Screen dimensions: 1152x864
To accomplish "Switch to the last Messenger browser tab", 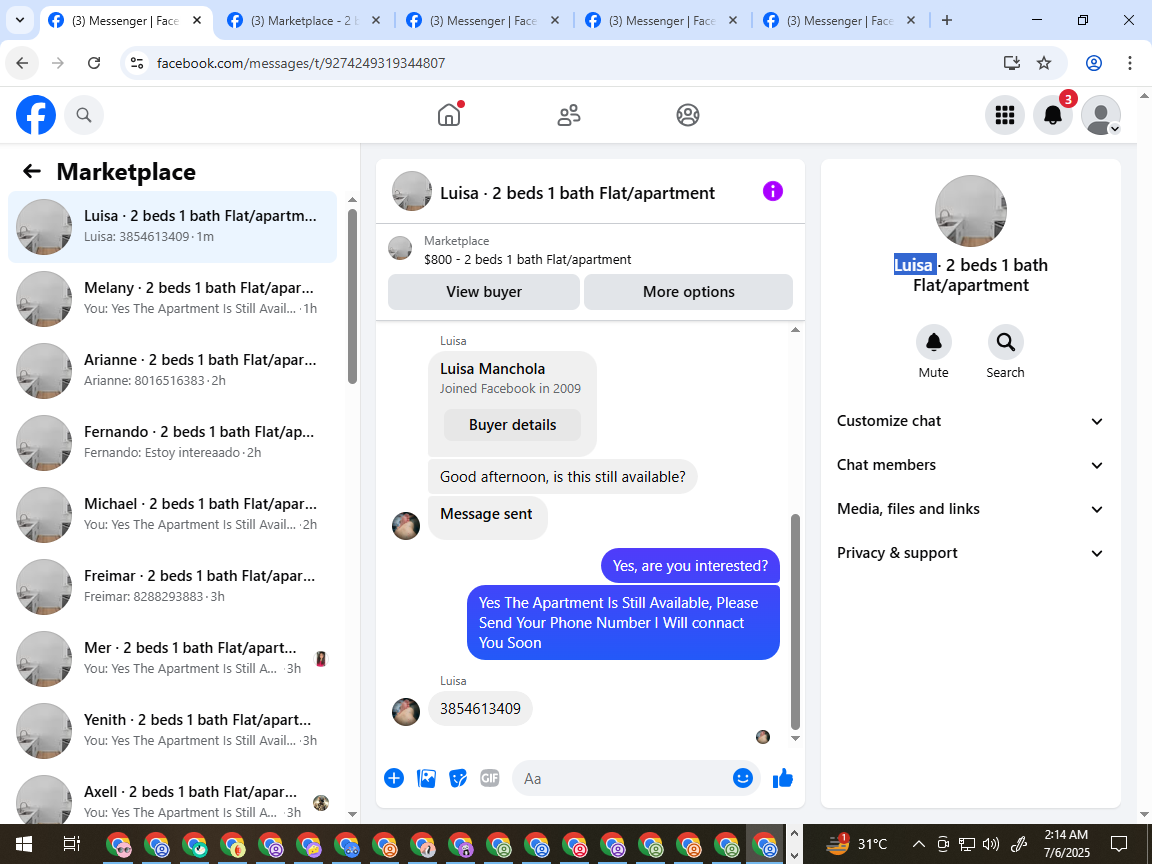I will point(840,21).
